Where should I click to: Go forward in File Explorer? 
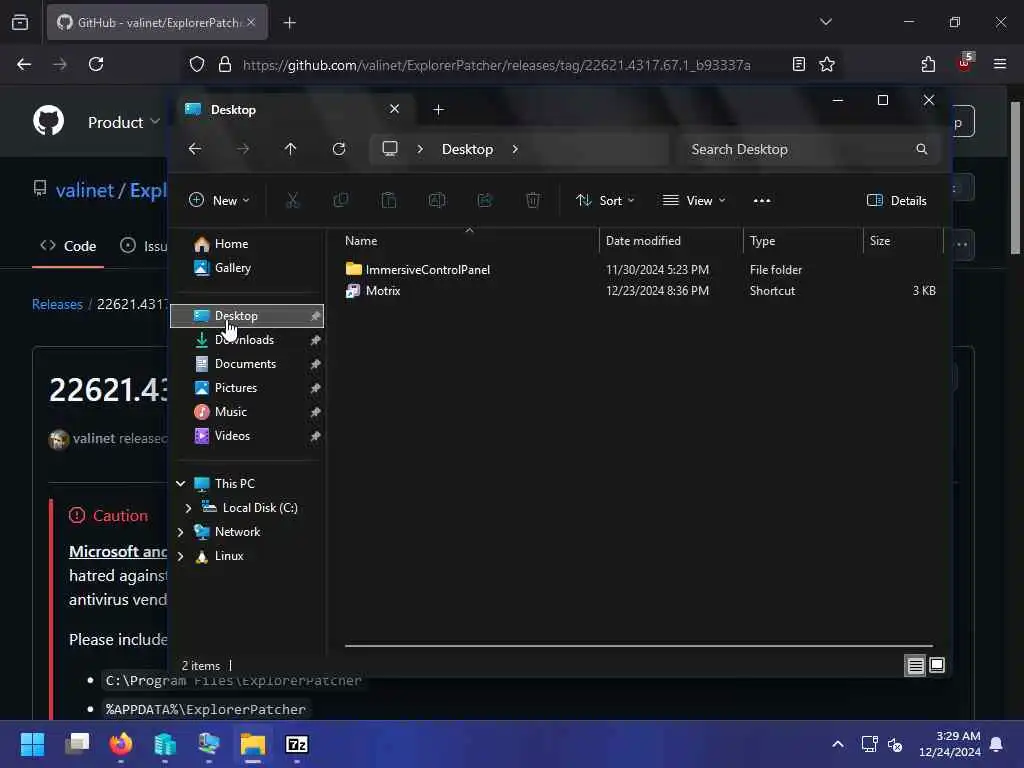(x=243, y=149)
